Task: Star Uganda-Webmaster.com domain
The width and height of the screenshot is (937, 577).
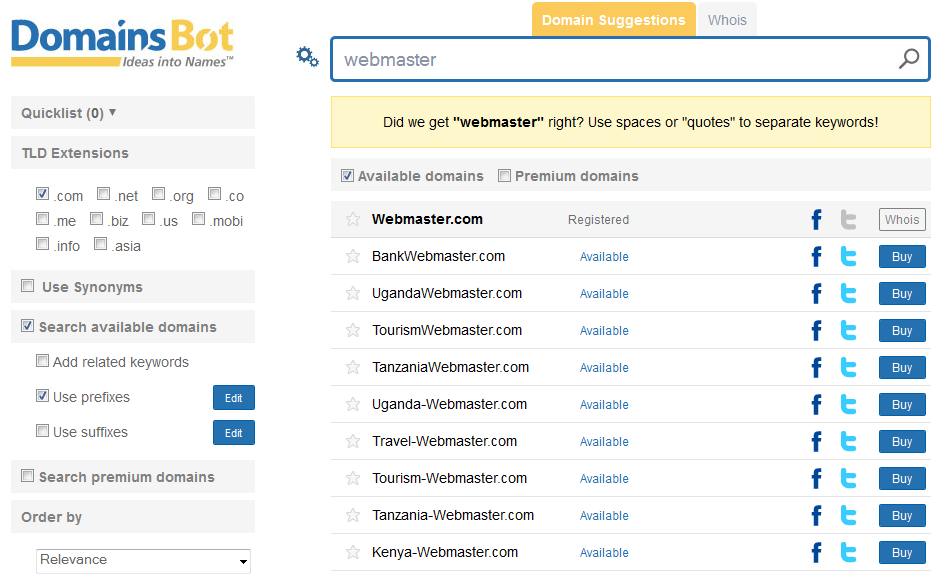Action: [x=353, y=405]
